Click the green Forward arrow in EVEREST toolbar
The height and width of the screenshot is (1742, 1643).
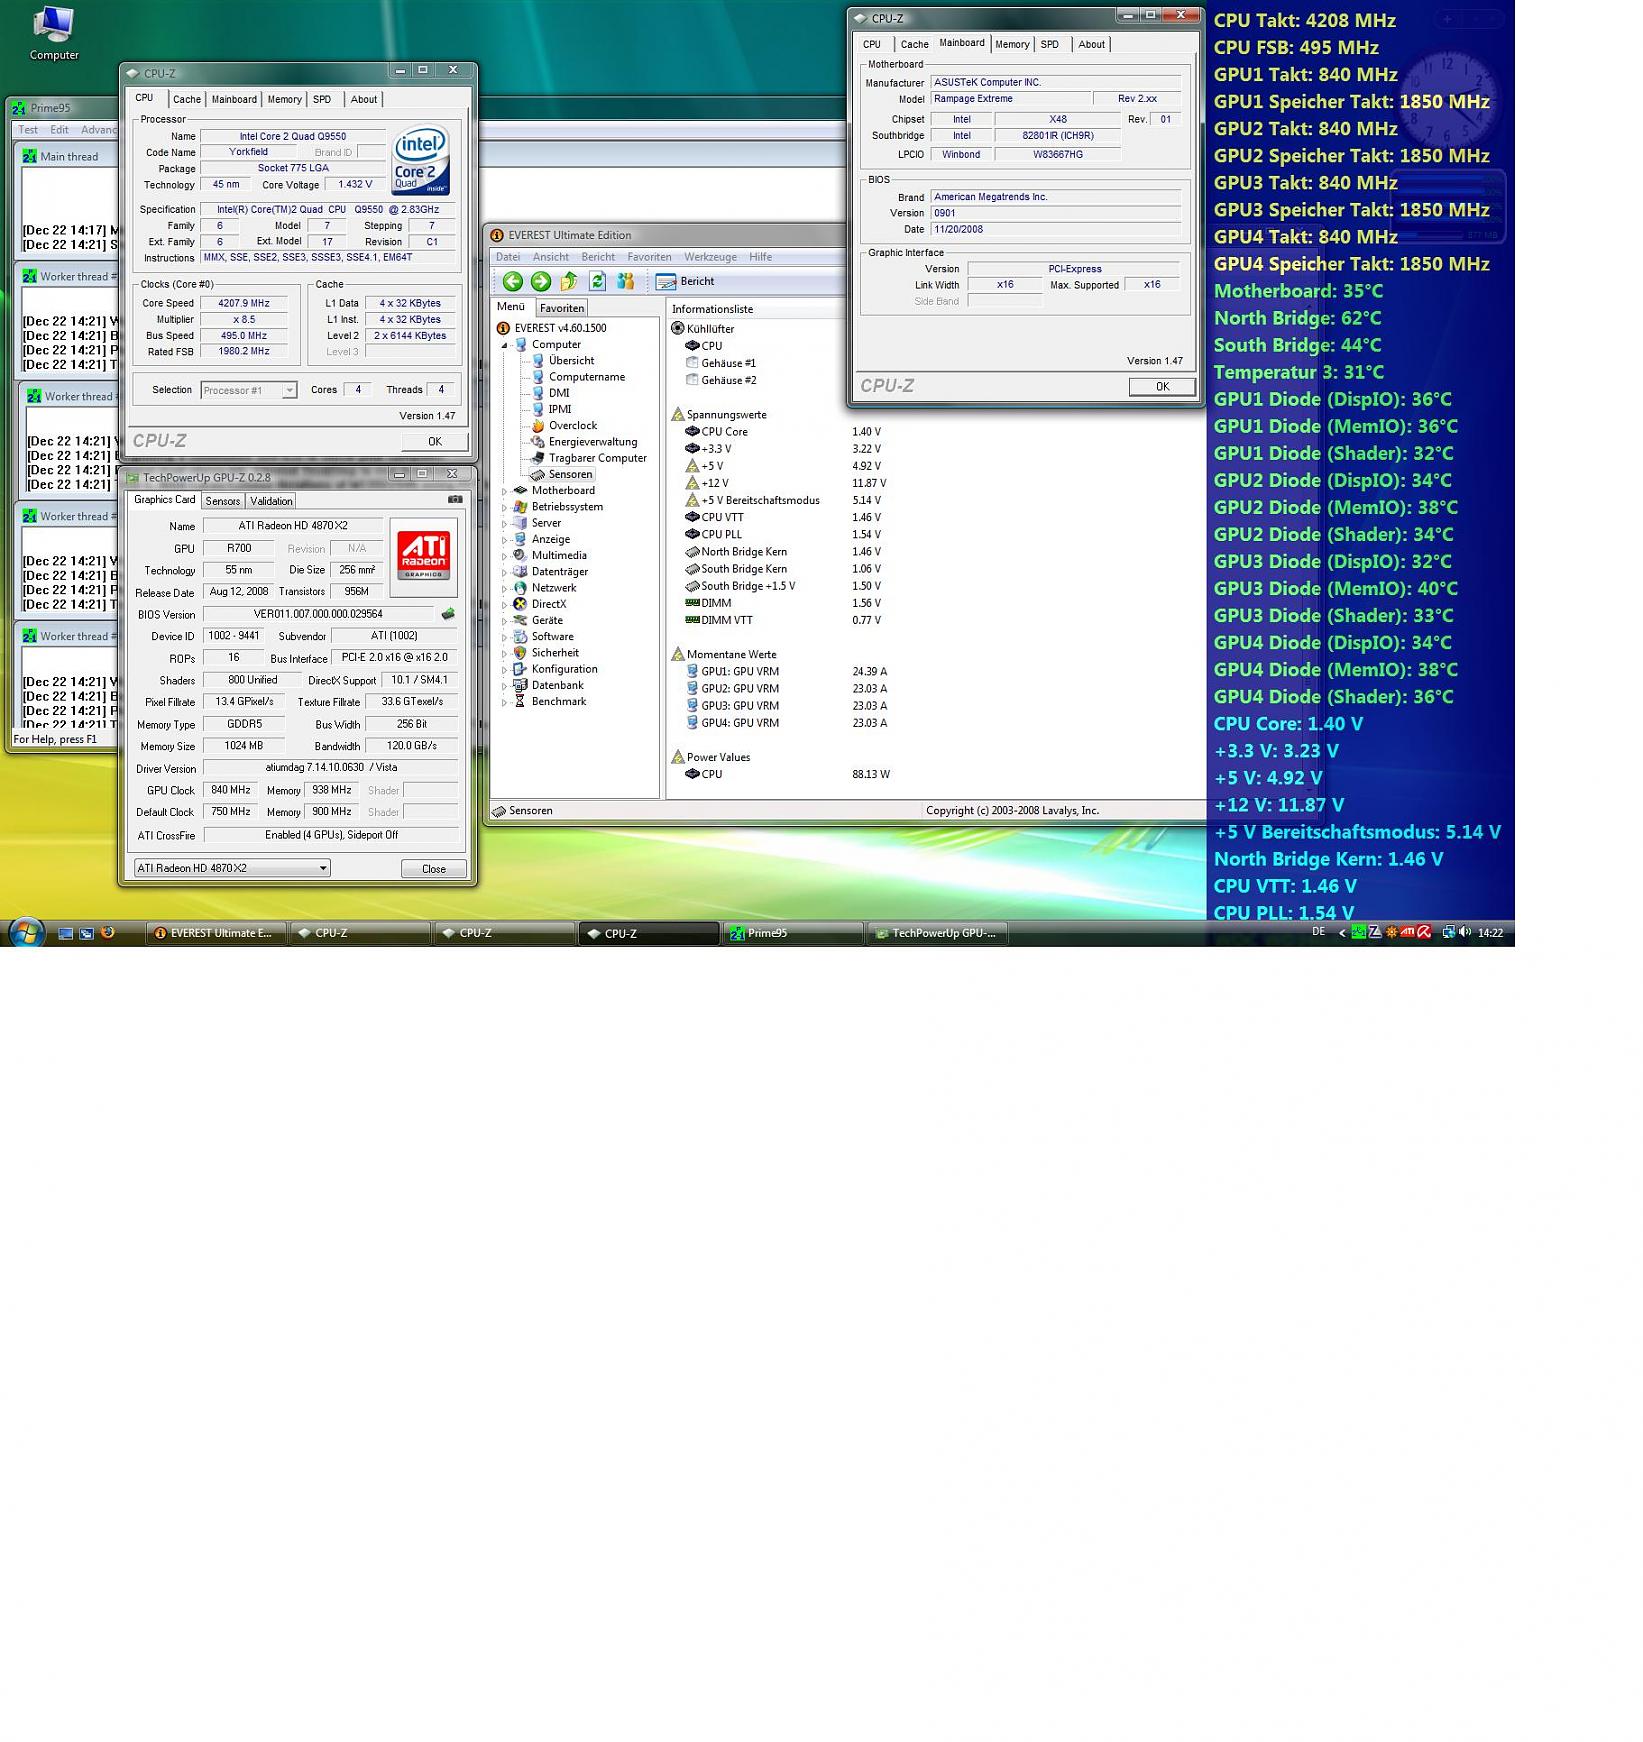click(541, 282)
